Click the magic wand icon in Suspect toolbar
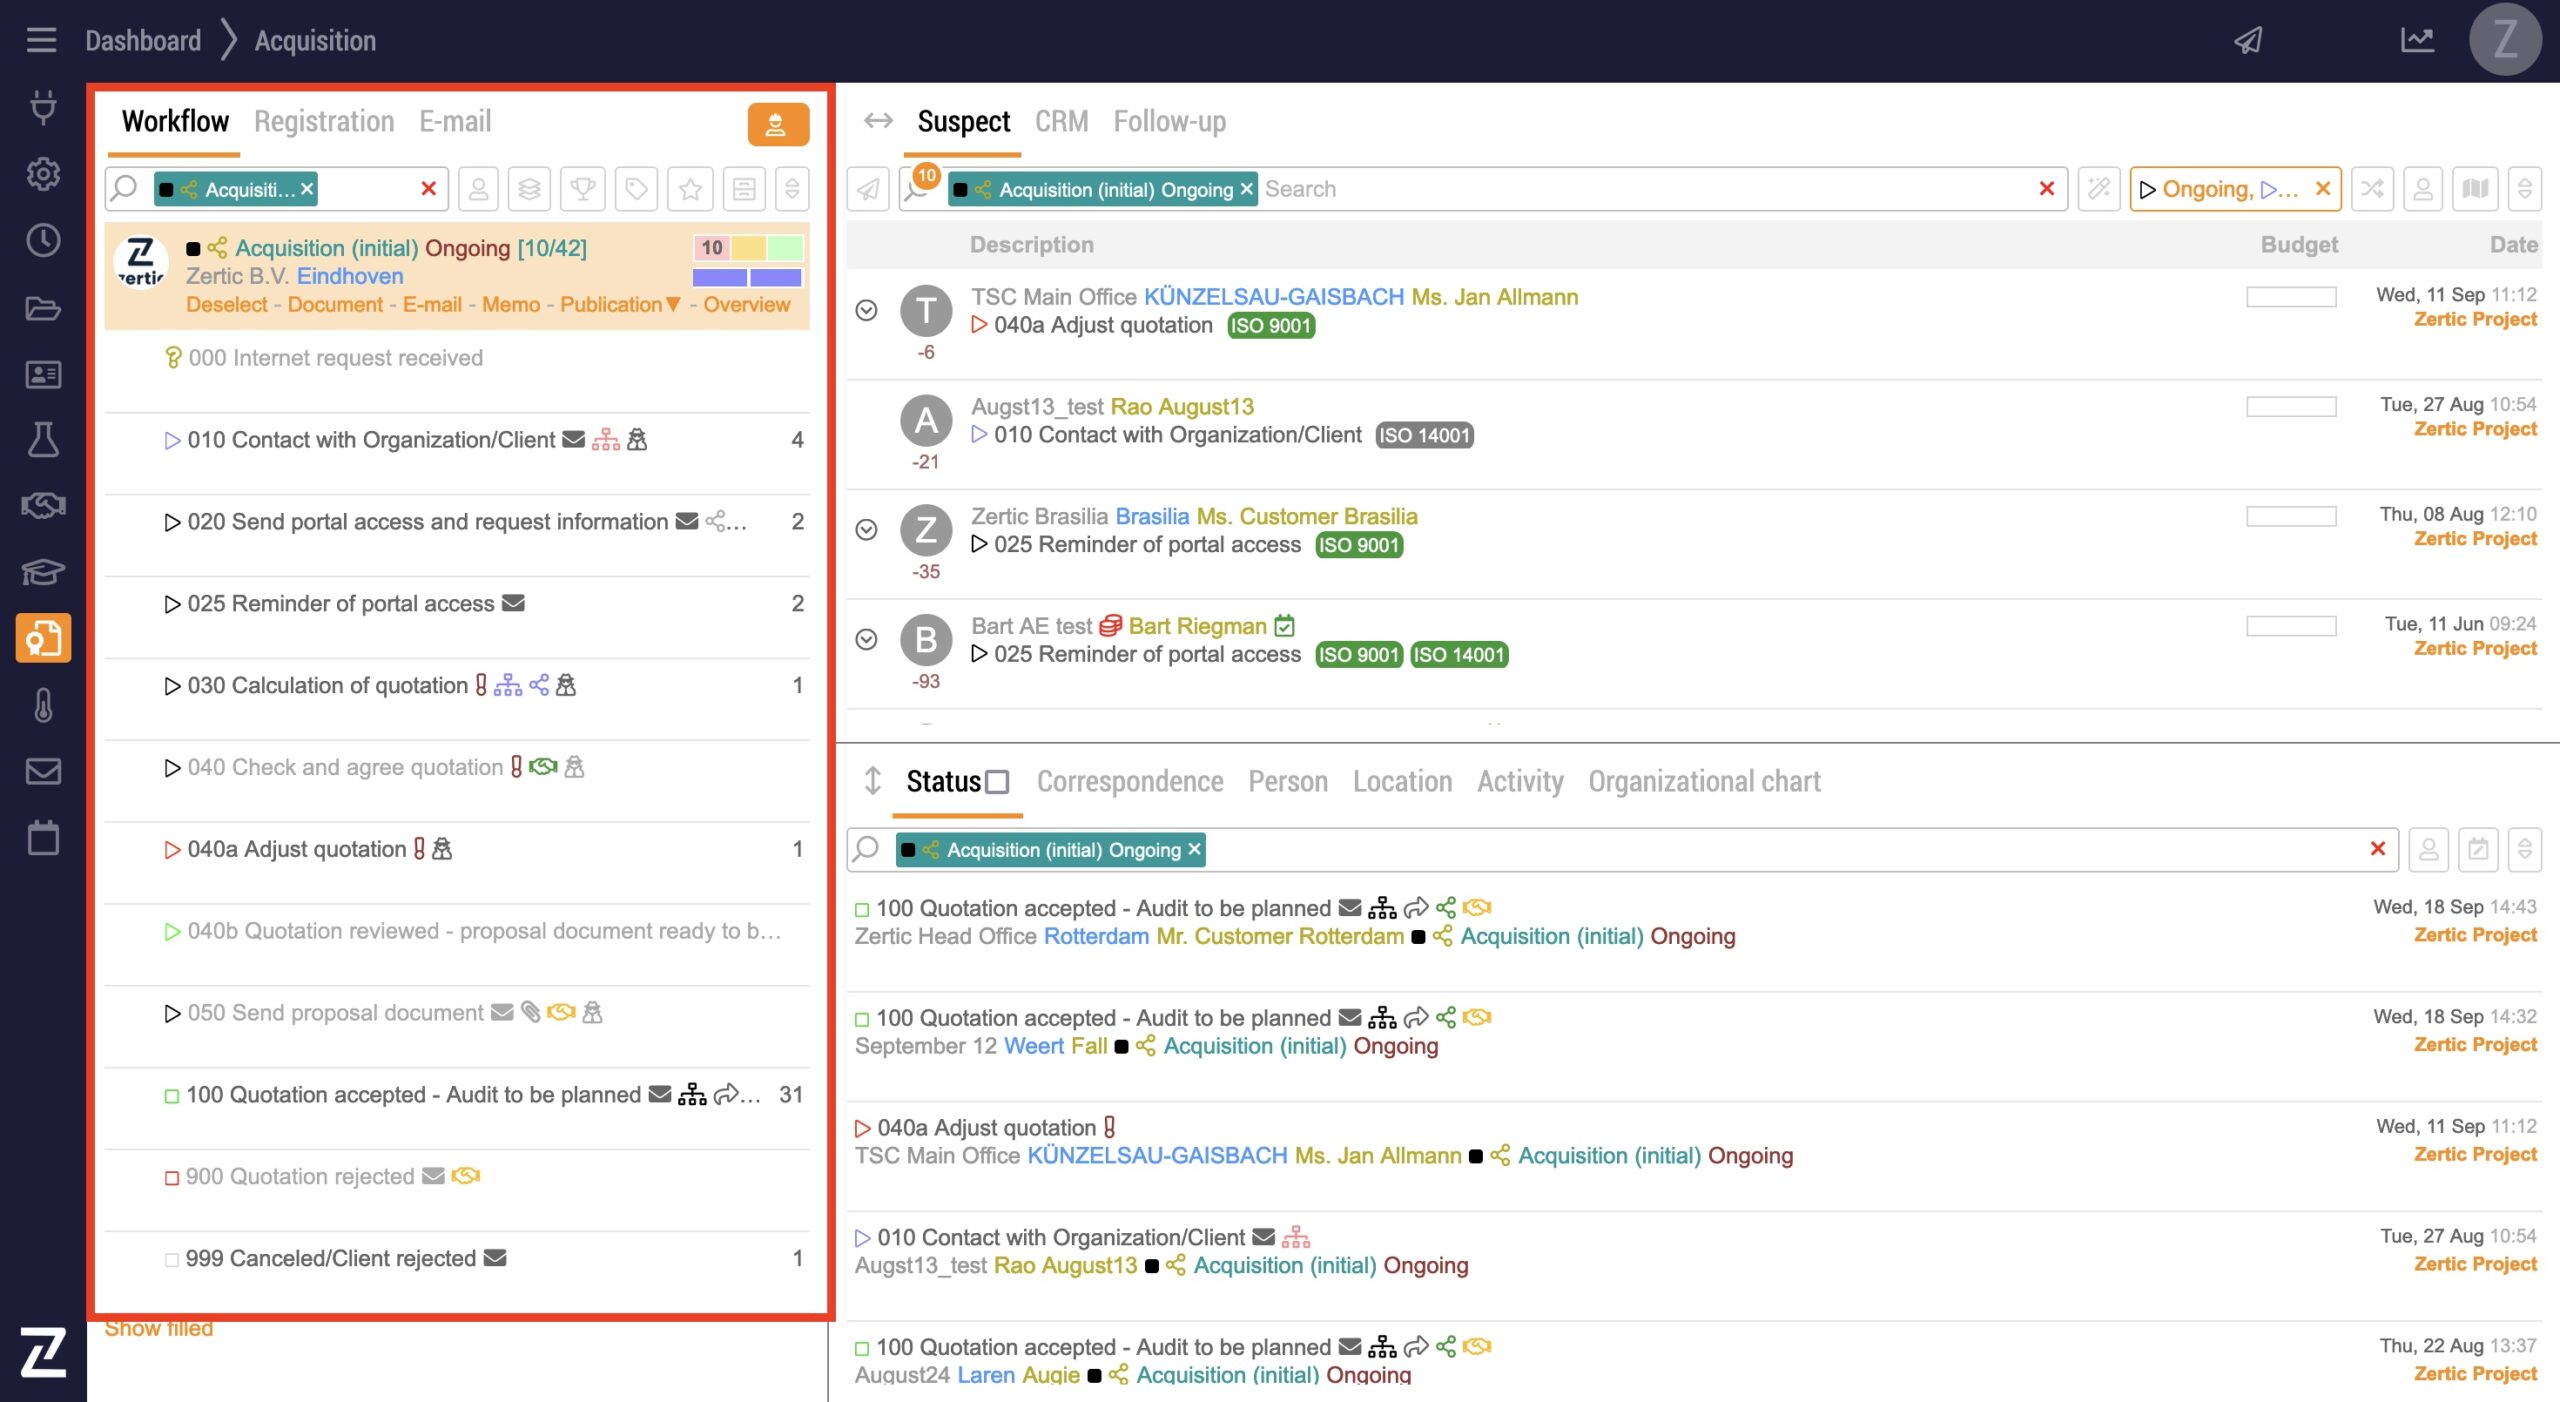The width and height of the screenshot is (2560, 1402). 2098,189
